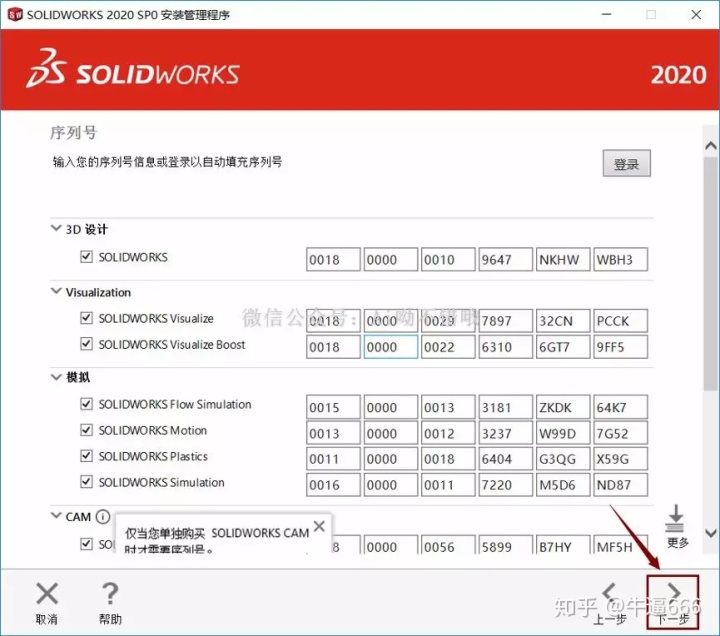Go back with the previous-step arrow
Viewport: 720px width, 636px height.
coord(609,592)
